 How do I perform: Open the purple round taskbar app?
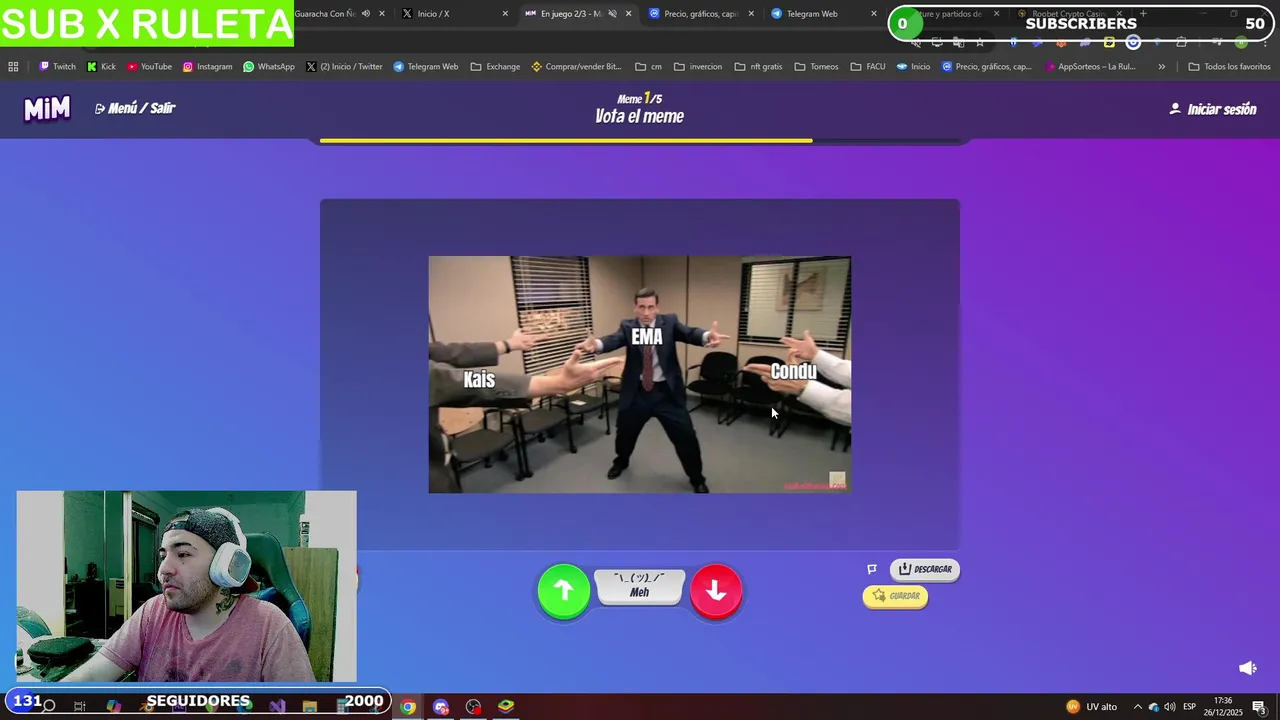click(x=441, y=707)
